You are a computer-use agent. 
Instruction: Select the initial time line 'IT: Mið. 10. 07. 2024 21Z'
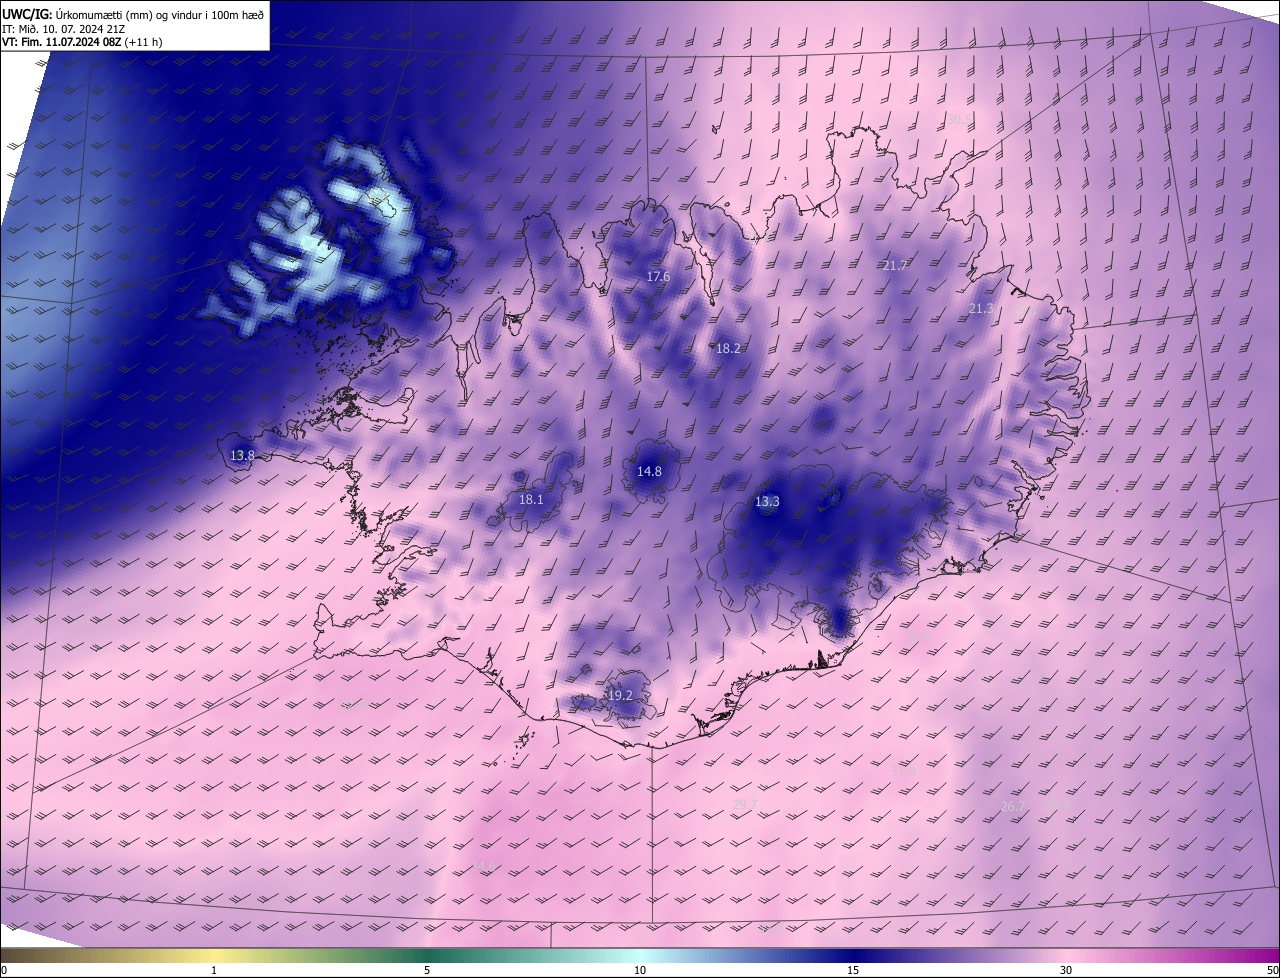(x=64, y=28)
